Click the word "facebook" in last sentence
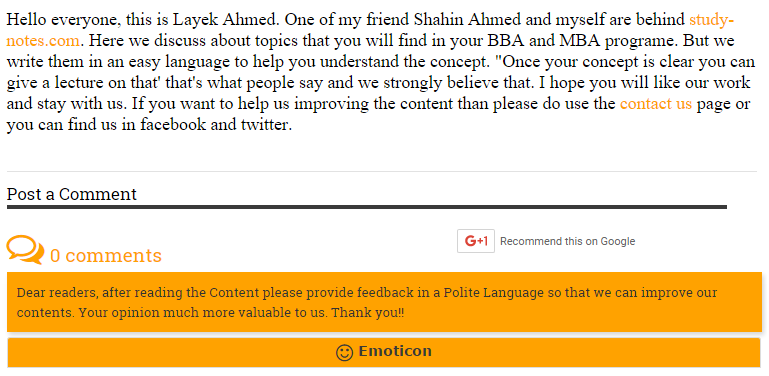 173,125
